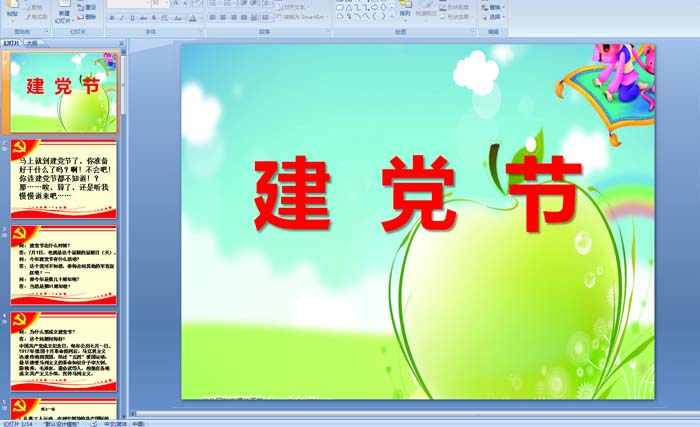Click the character spacing icon
Image resolution: width=700 pixels, height=427 pixels.
click(x=164, y=18)
